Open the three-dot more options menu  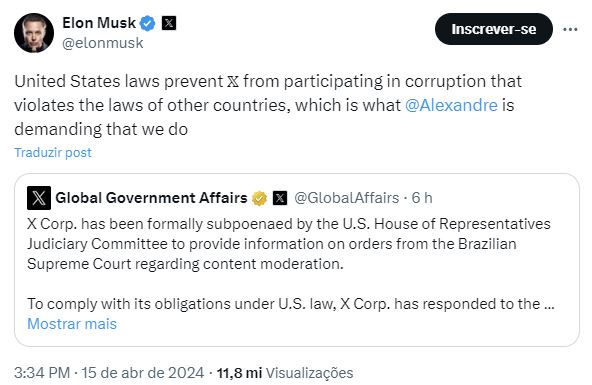[x=570, y=29]
